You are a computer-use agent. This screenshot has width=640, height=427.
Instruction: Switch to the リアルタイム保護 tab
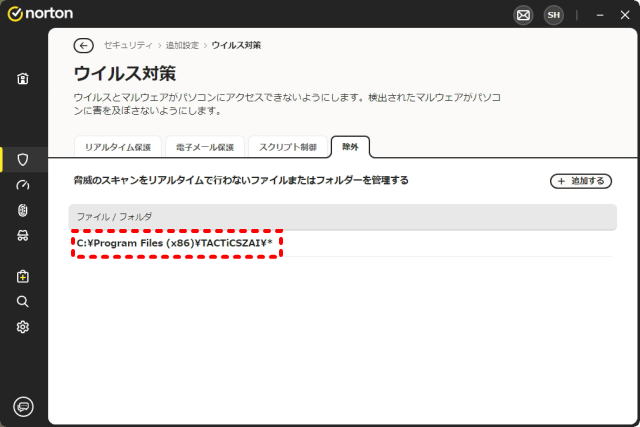(x=118, y=147)
